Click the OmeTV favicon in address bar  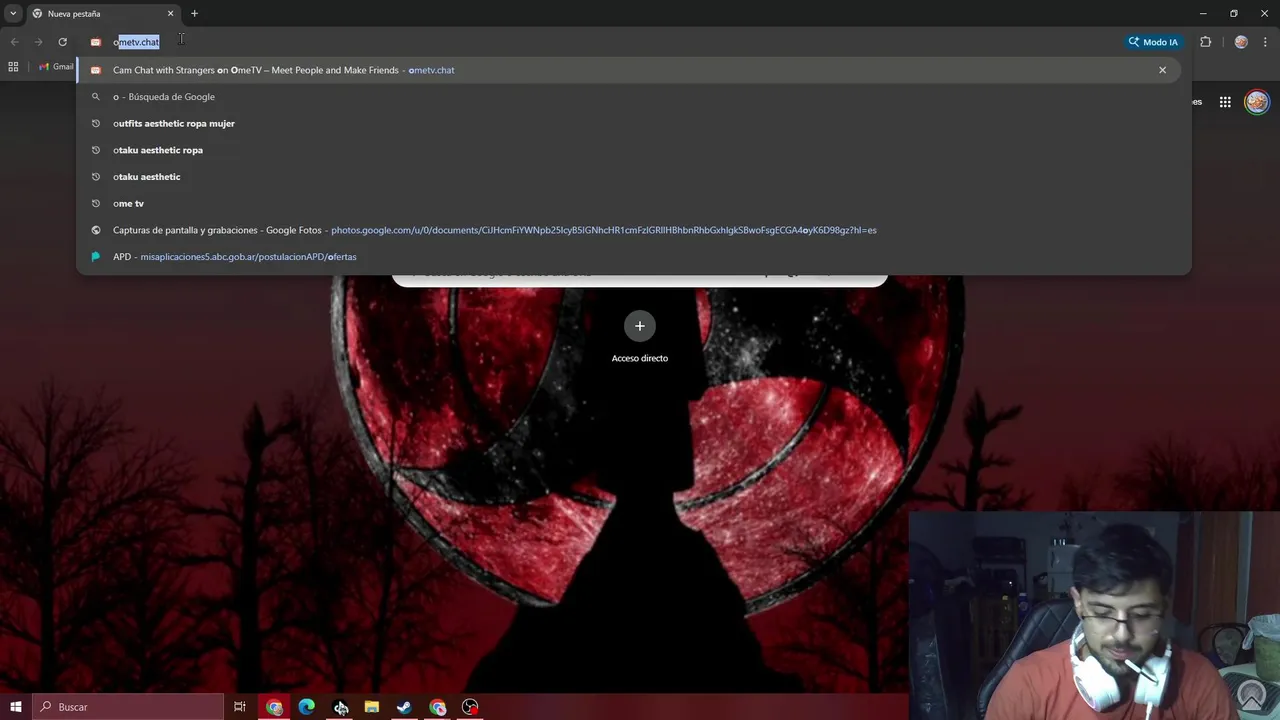[96, 42]
